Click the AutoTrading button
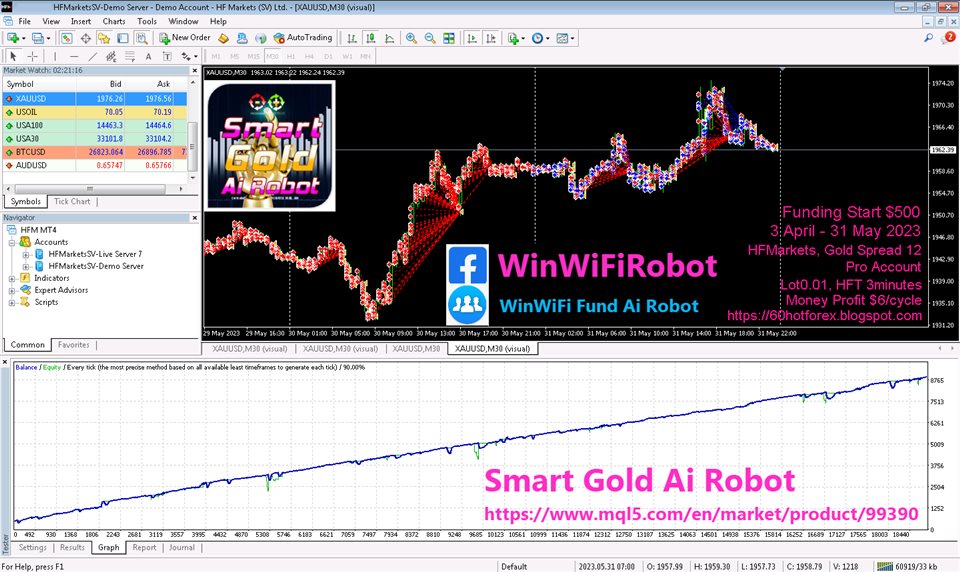960x572 pixels. [x=303, y=38]
